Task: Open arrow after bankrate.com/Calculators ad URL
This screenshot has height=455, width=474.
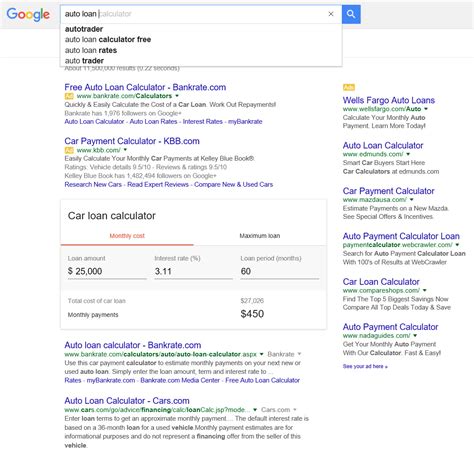Action: 177,96
